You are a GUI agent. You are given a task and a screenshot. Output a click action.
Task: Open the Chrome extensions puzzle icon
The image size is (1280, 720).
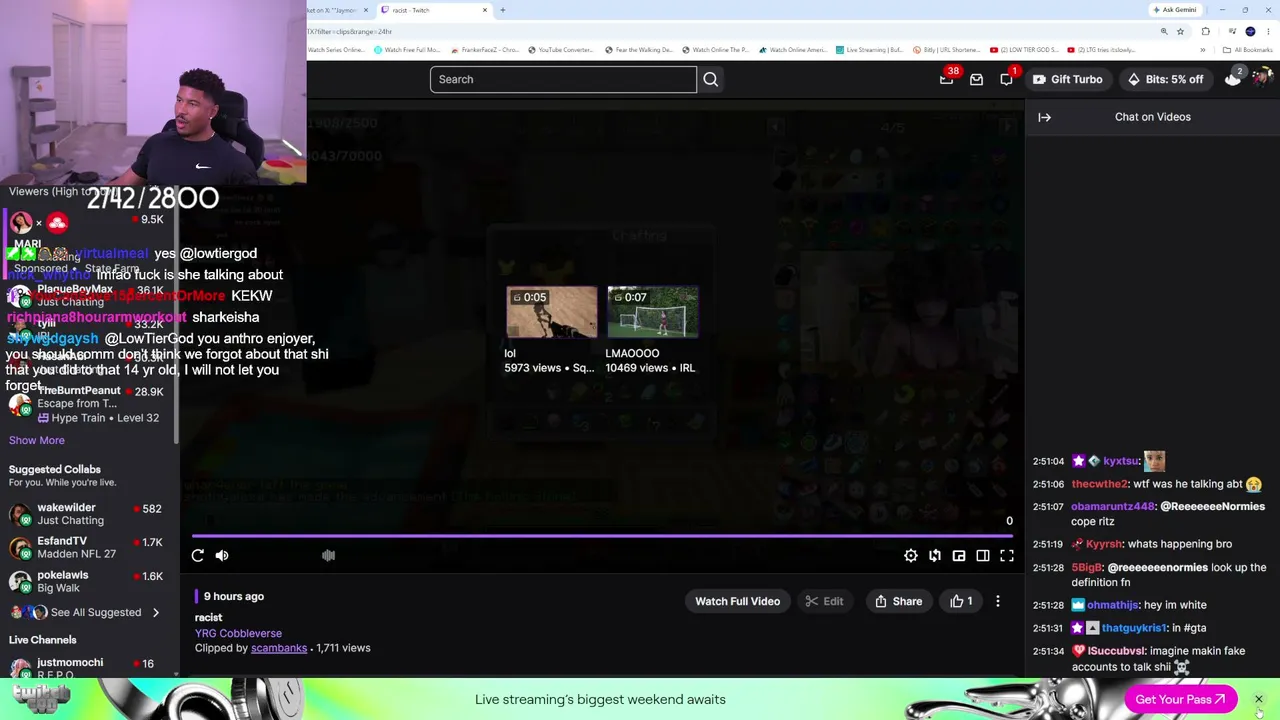tap(1206, 31)
